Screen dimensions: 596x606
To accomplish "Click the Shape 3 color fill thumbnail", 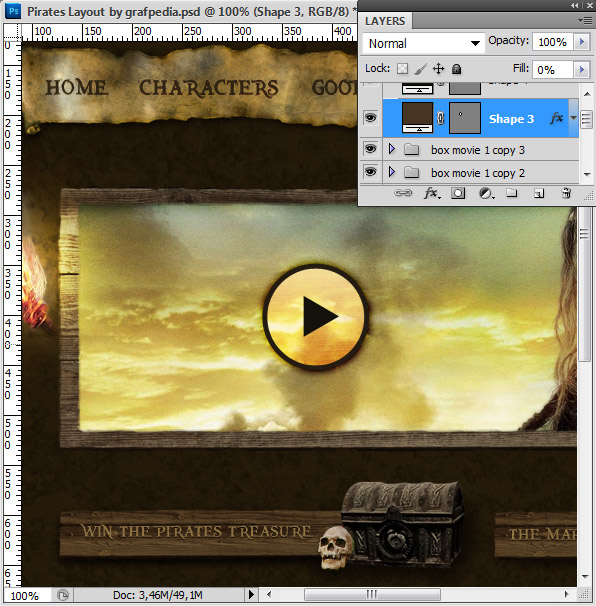I will pyautogui.click(x=417, y=117).
